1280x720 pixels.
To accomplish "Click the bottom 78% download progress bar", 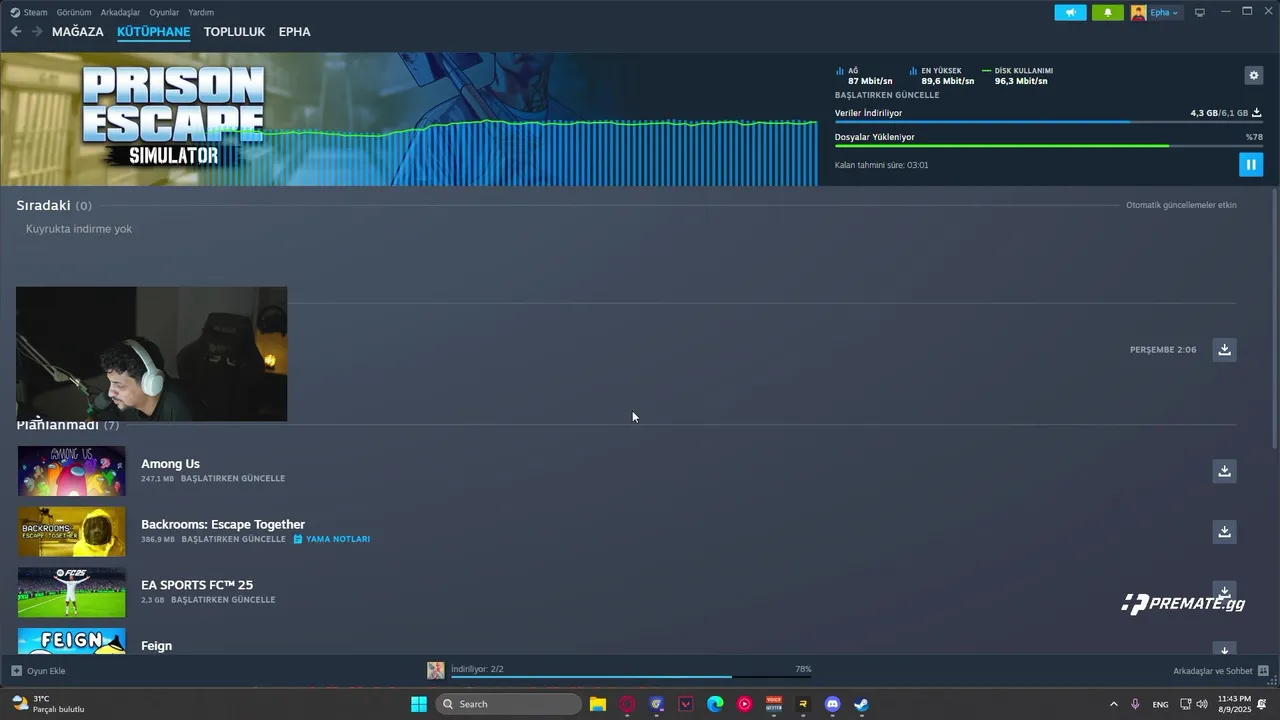I will (x=631, y=677).
